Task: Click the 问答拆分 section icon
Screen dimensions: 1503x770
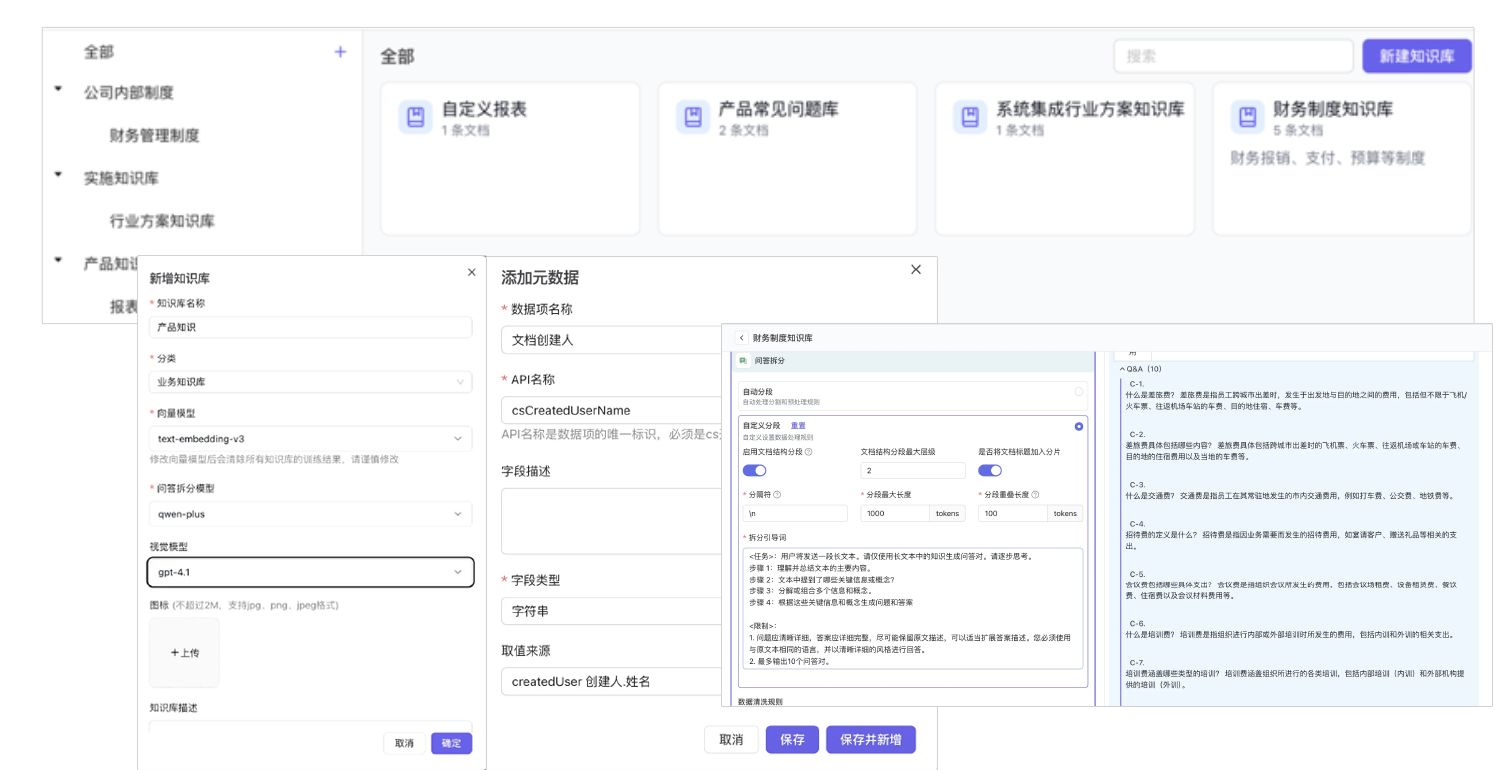Action: 744,360
